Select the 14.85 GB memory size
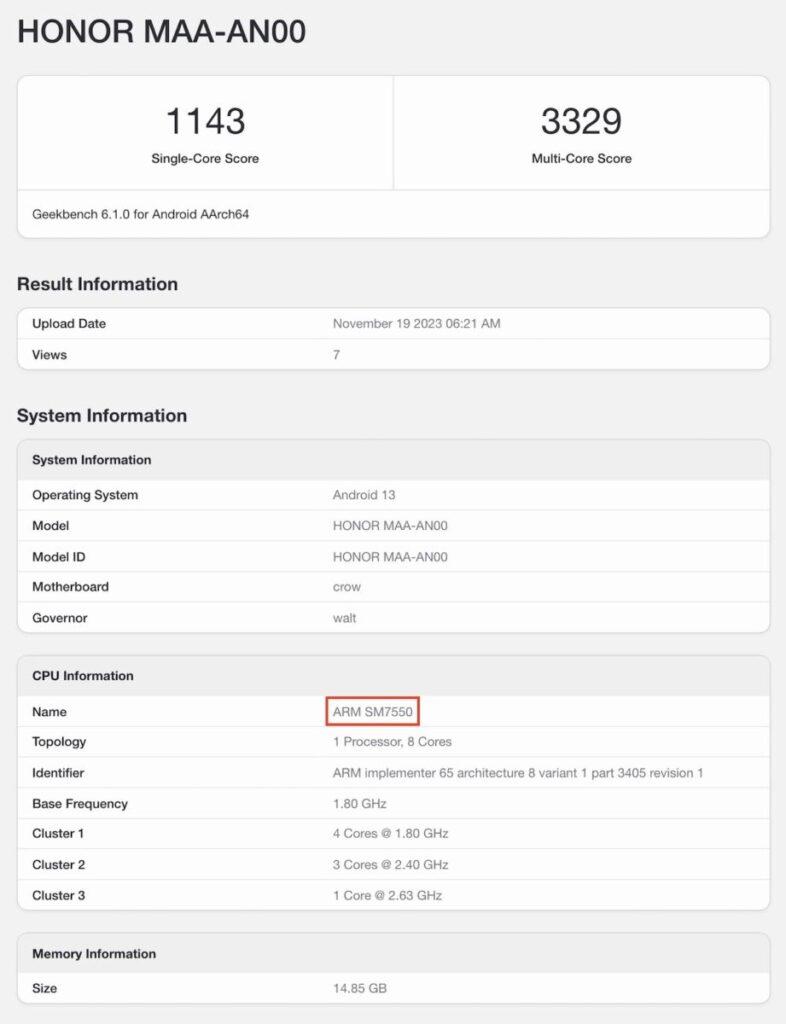The height and width of the screenshot is (1024, 786). 360,989
